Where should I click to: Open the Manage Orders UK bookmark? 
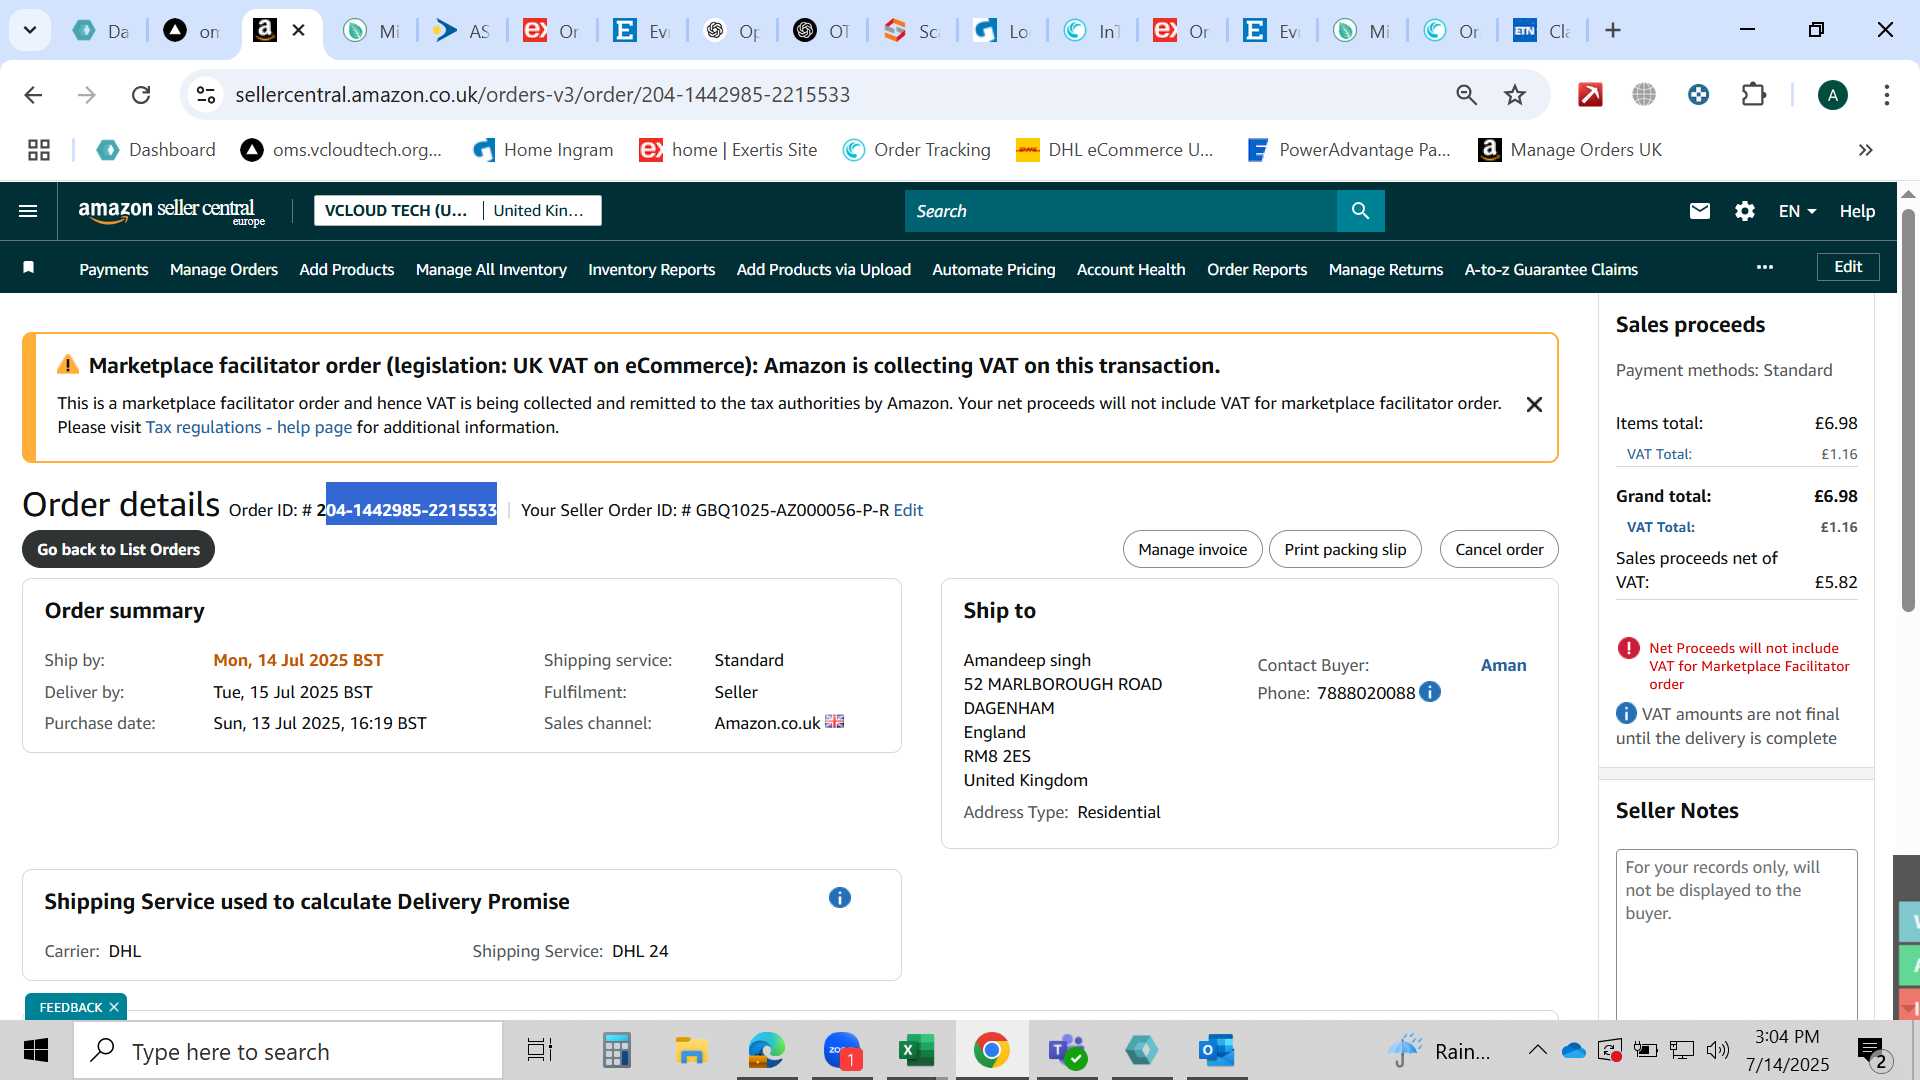(x=1570, y=150)
